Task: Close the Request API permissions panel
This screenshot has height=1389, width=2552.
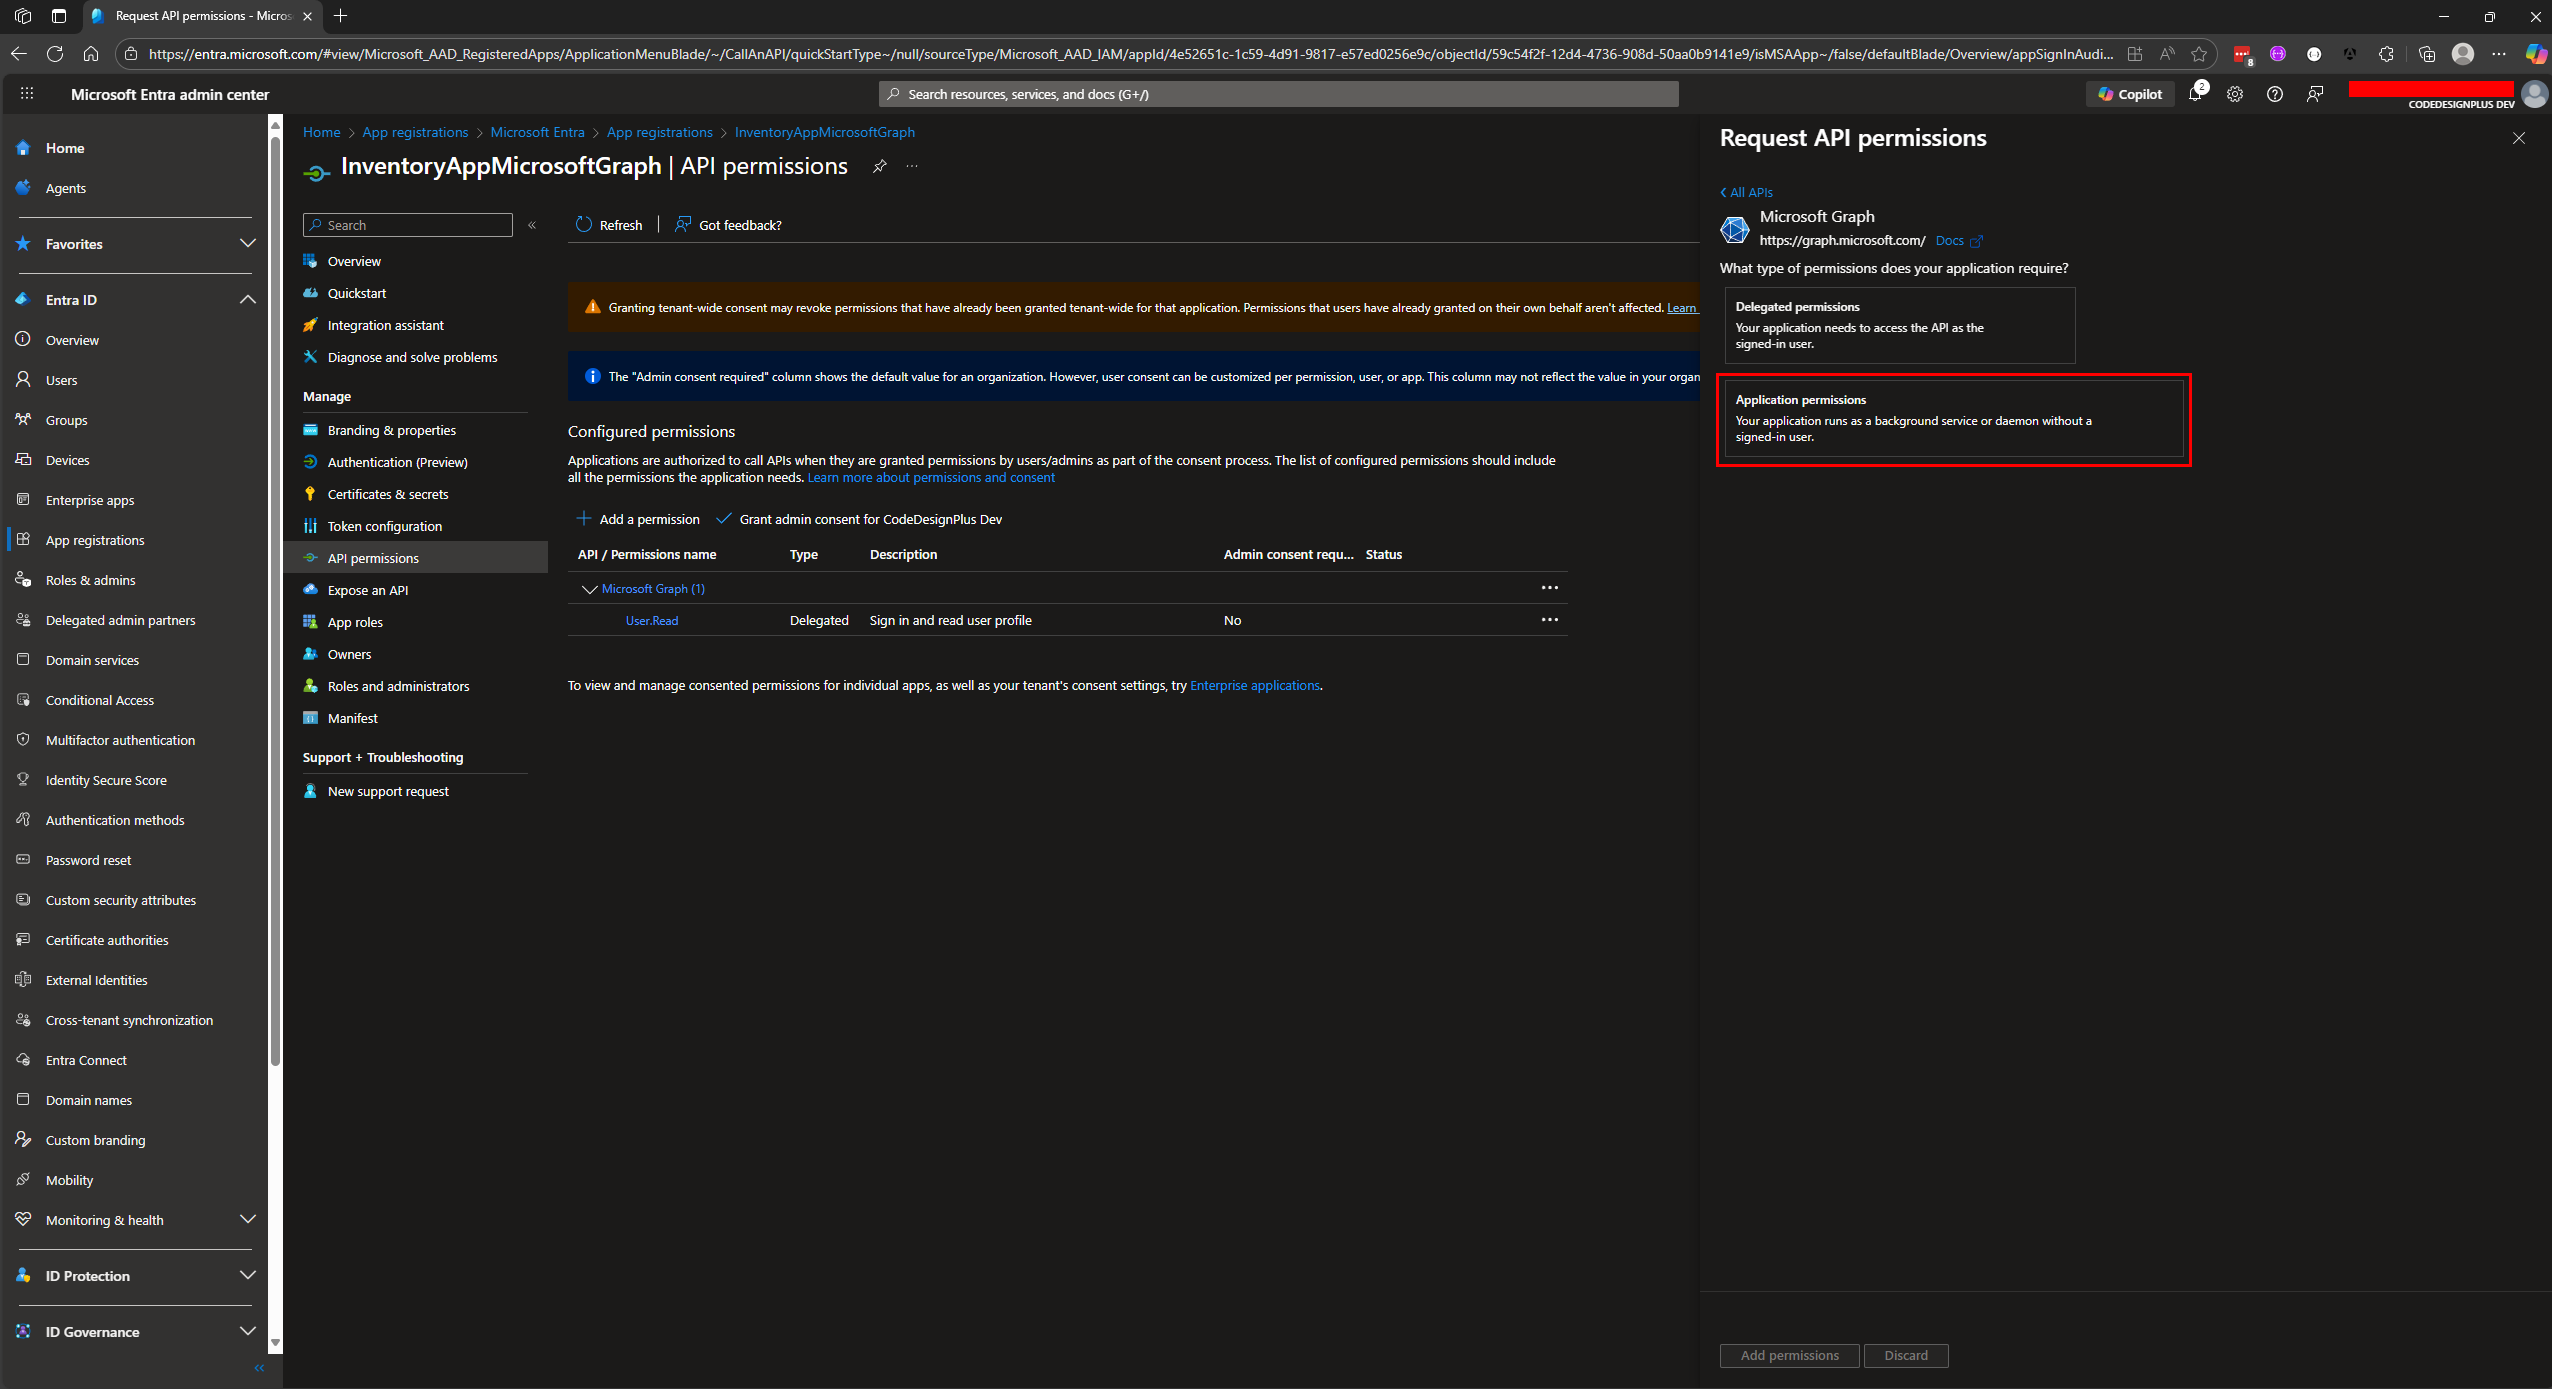Action: click(2519, 138)
